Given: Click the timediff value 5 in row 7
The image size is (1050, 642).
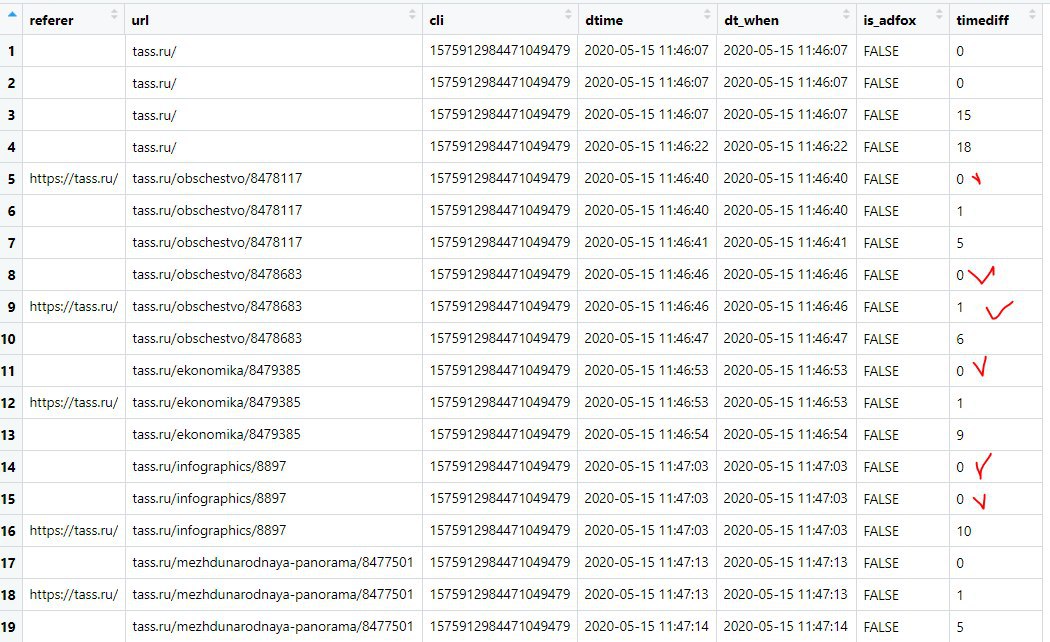Looking at the screenshot, I should coord(960,244).
